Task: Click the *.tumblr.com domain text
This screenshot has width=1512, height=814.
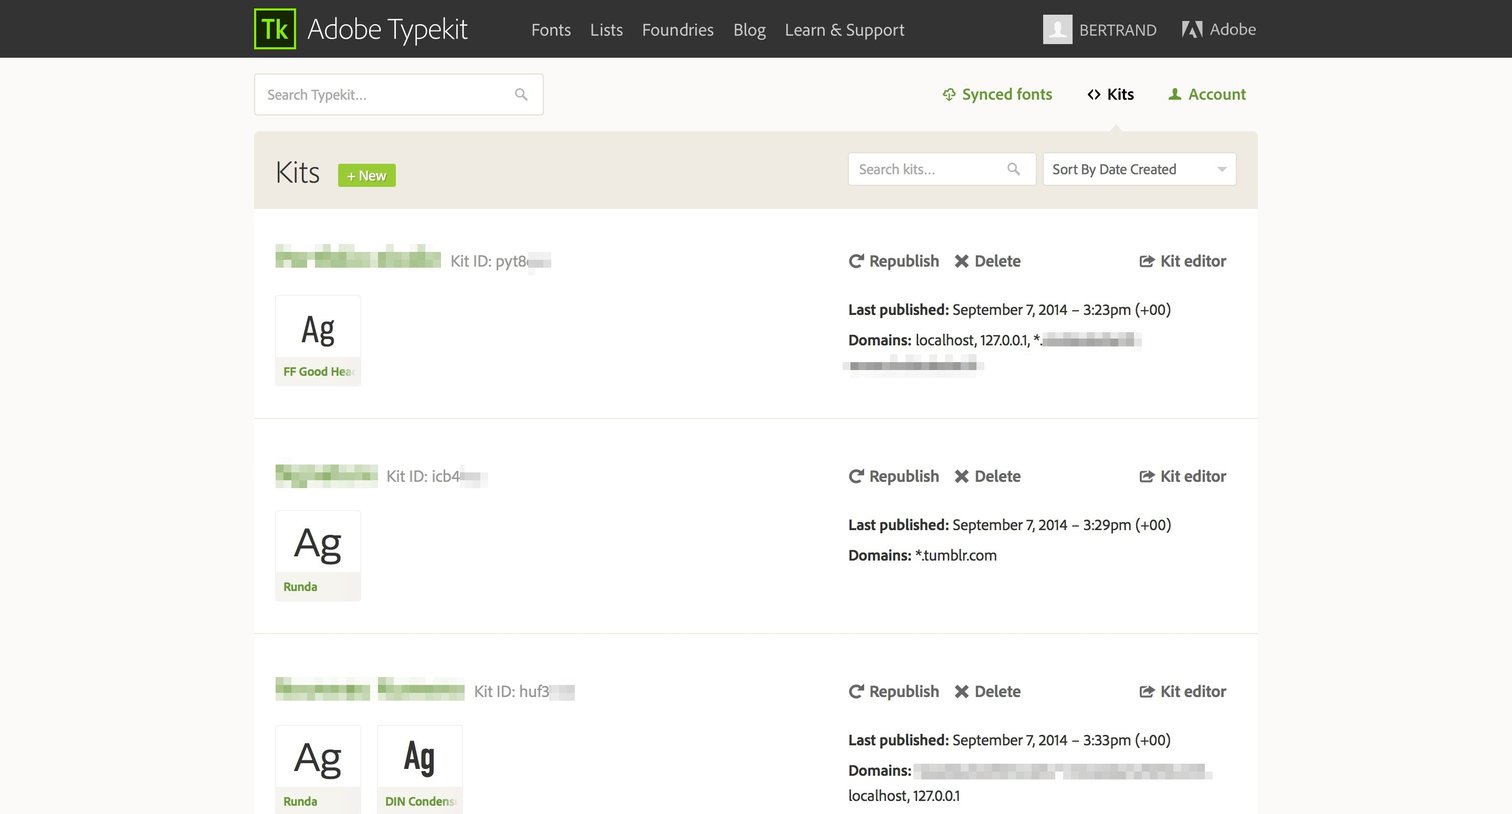Action: (x=956, y=555)
